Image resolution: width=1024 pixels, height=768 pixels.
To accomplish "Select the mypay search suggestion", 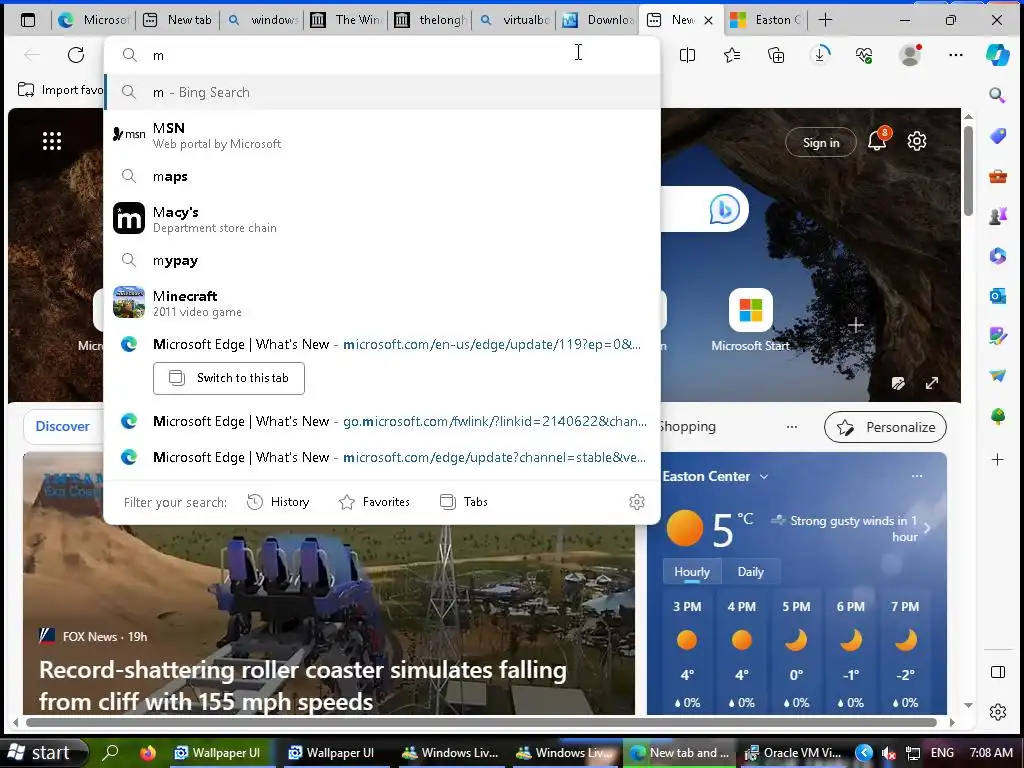I will (382, 261).
